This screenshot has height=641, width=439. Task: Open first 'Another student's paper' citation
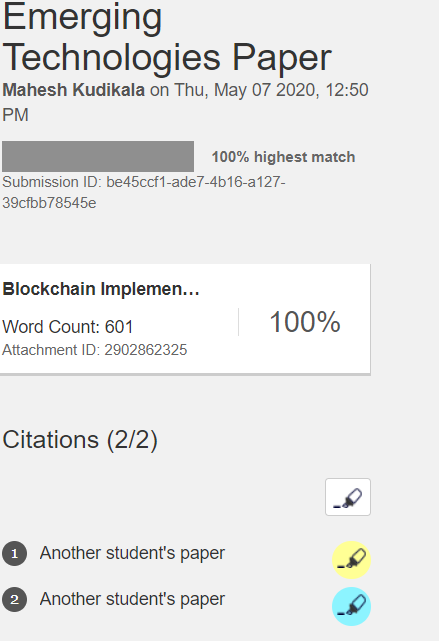pos(132,553)
